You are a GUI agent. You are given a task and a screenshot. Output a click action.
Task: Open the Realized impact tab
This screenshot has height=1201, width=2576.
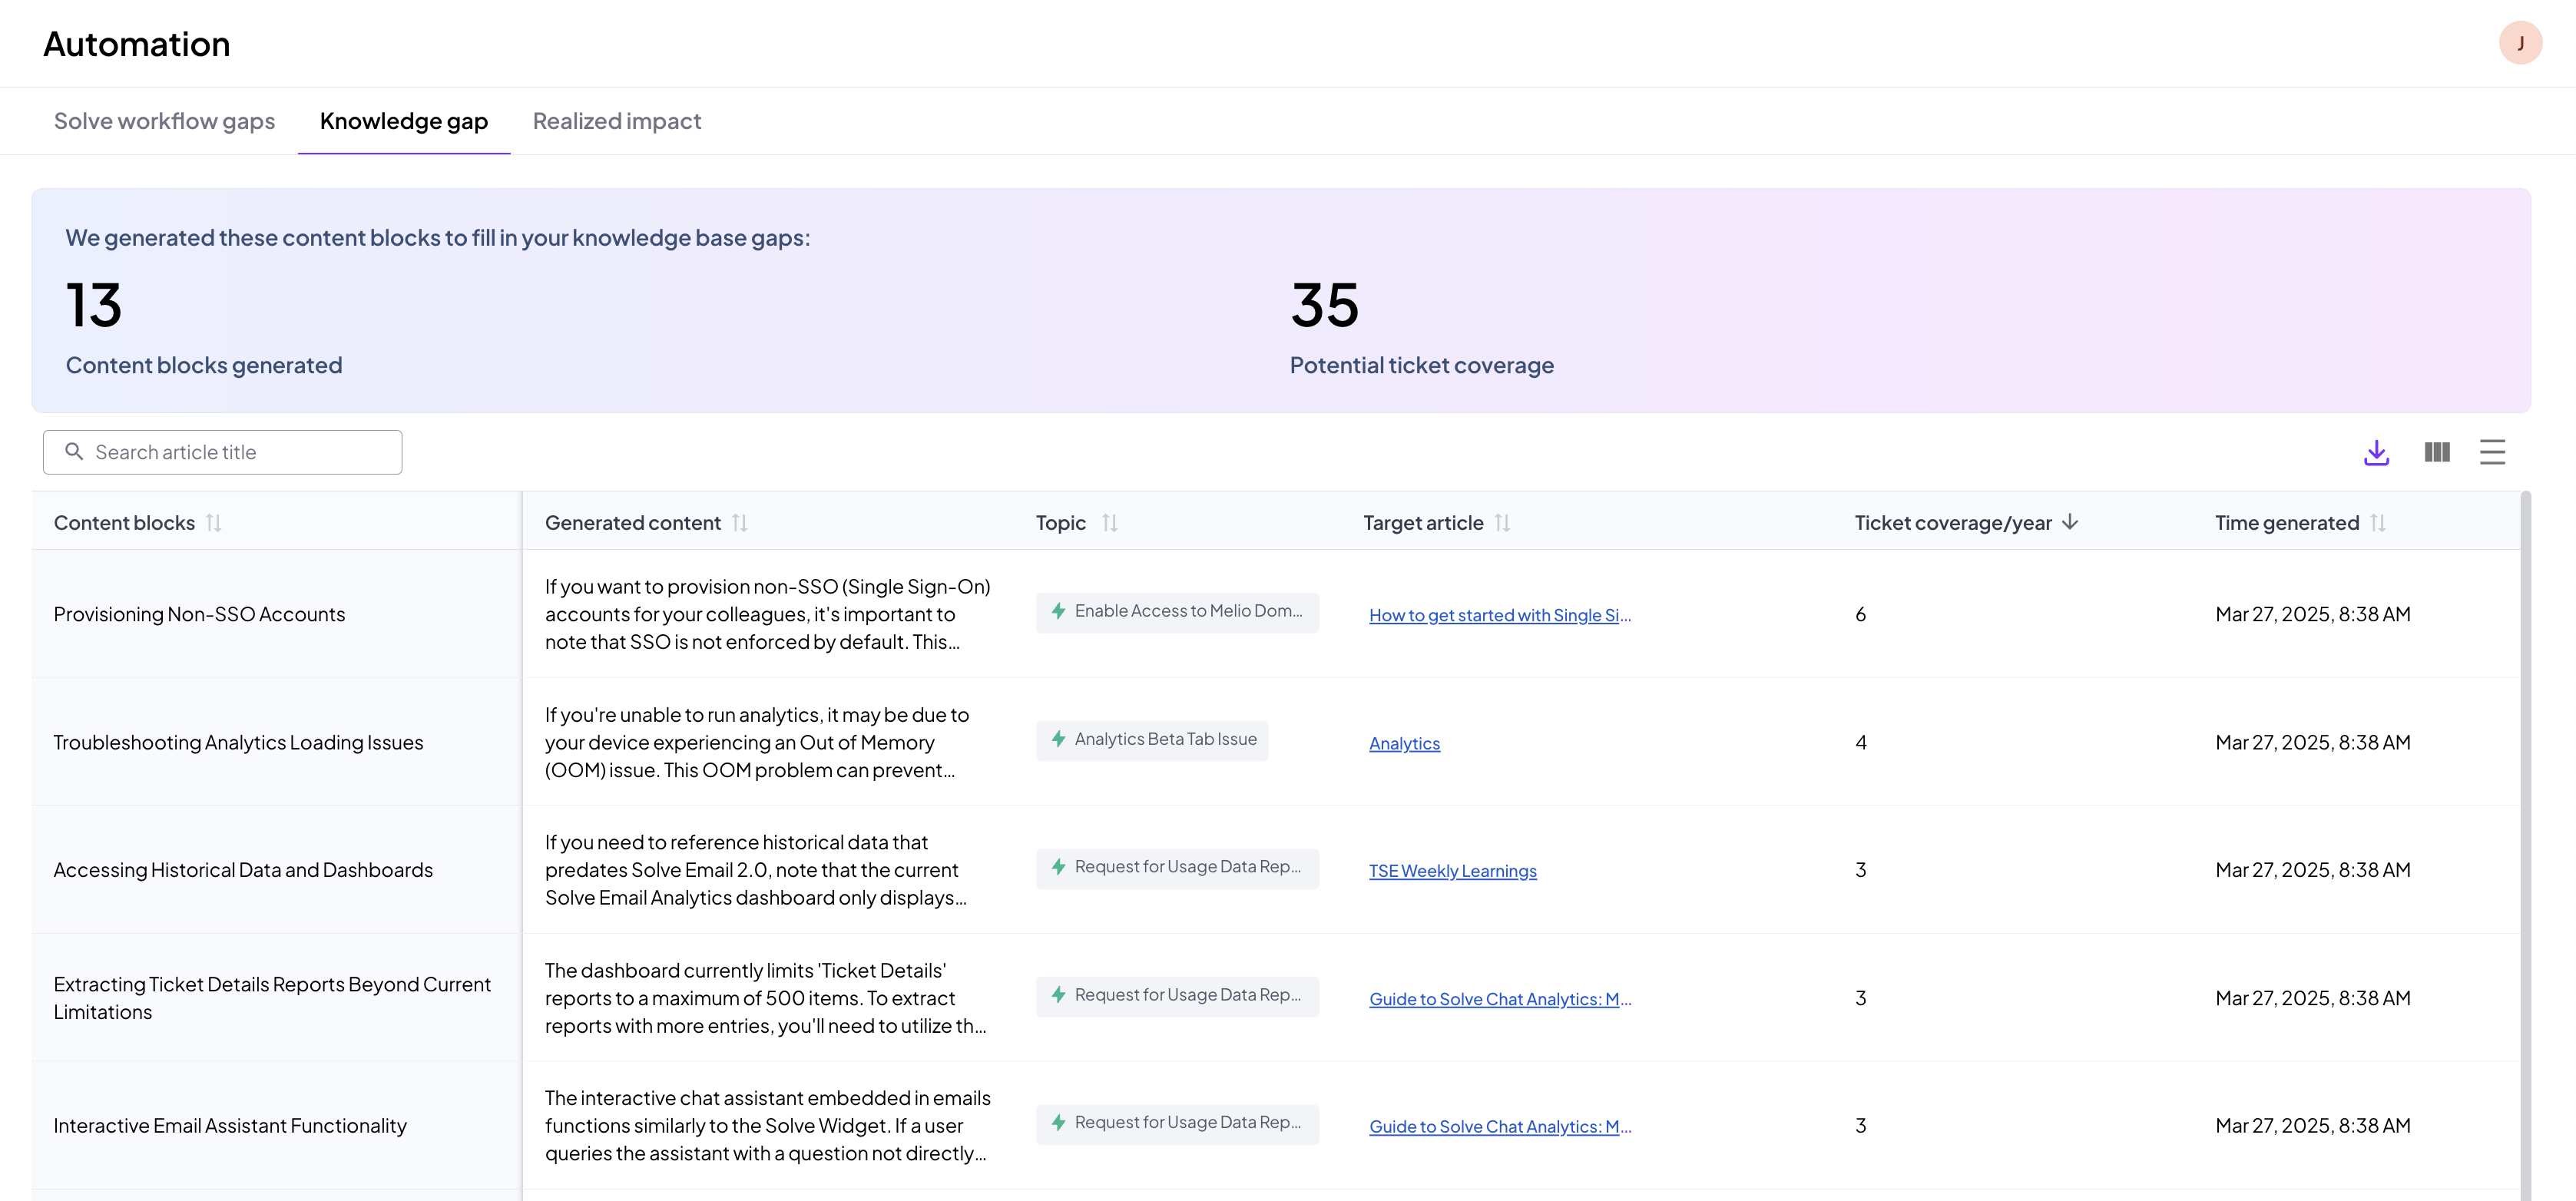tap(617, 121)
